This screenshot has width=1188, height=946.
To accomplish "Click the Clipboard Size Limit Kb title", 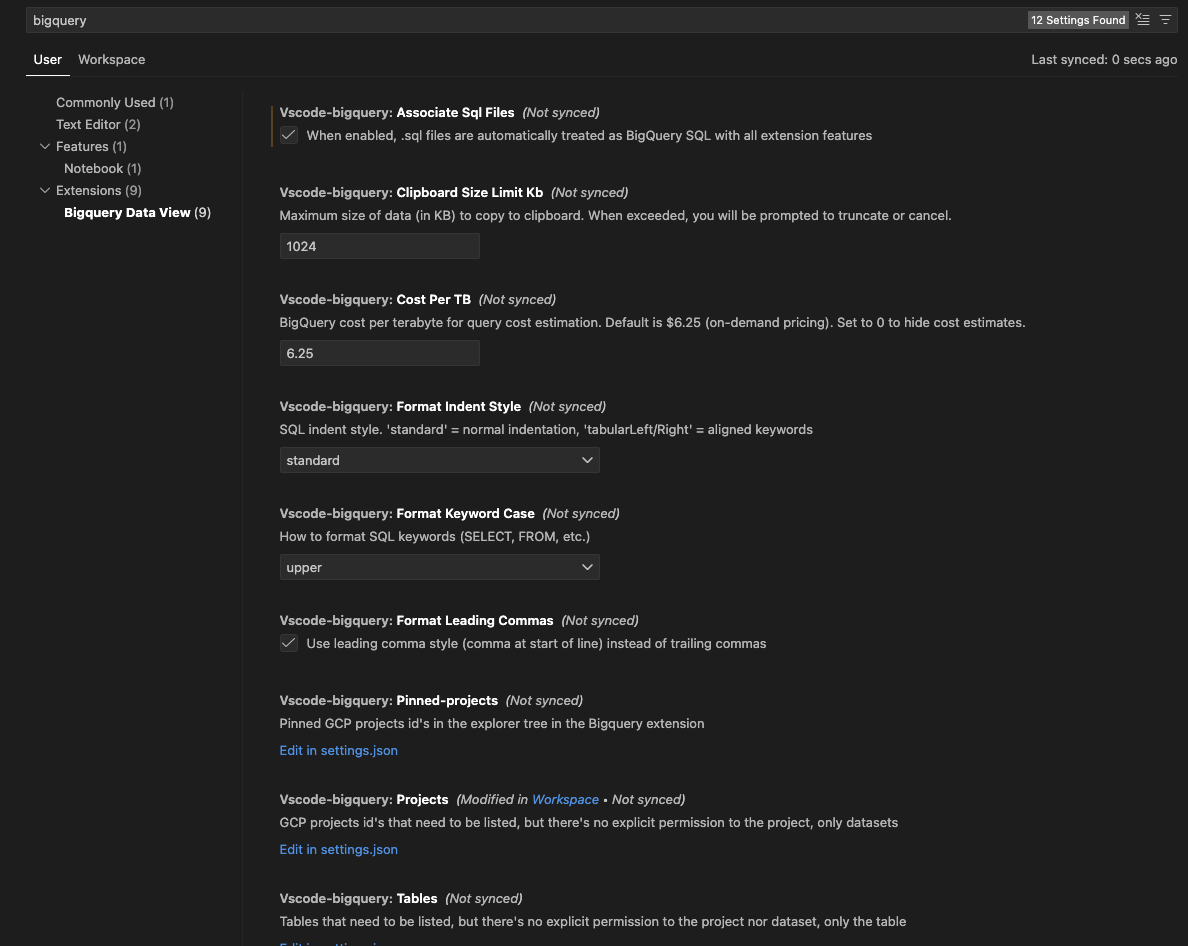I will (x=411, y=192).
